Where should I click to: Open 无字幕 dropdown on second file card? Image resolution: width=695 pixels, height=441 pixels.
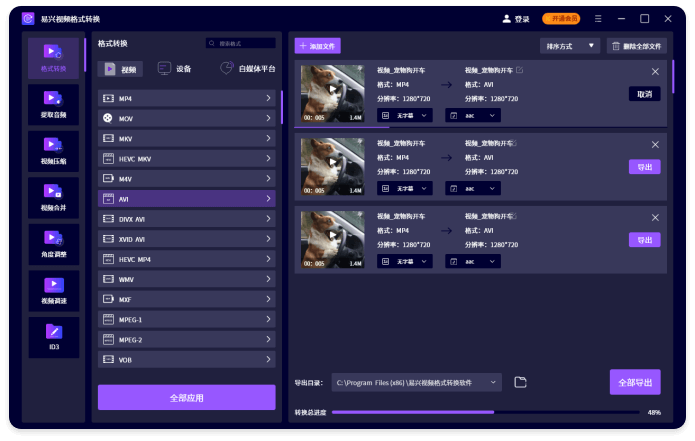[405, 188]
